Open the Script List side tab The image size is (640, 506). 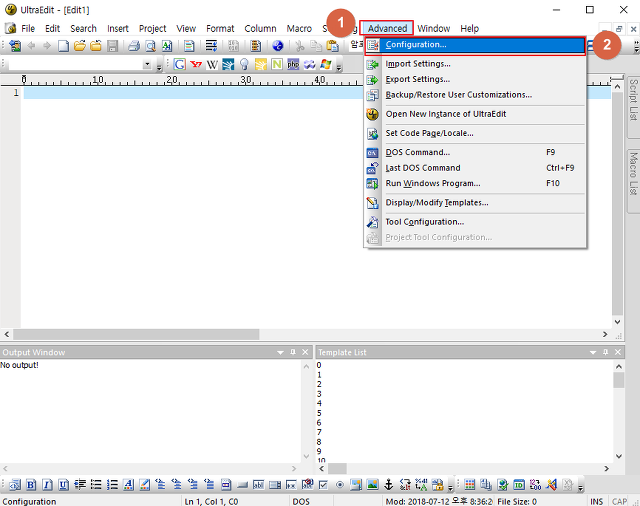point(633,107)
